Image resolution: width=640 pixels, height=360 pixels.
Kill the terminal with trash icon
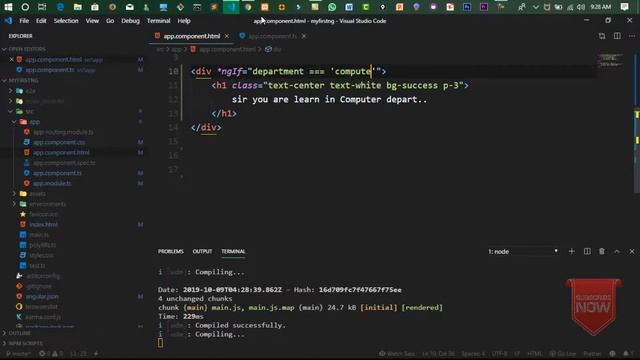click(x=602, y=251)
